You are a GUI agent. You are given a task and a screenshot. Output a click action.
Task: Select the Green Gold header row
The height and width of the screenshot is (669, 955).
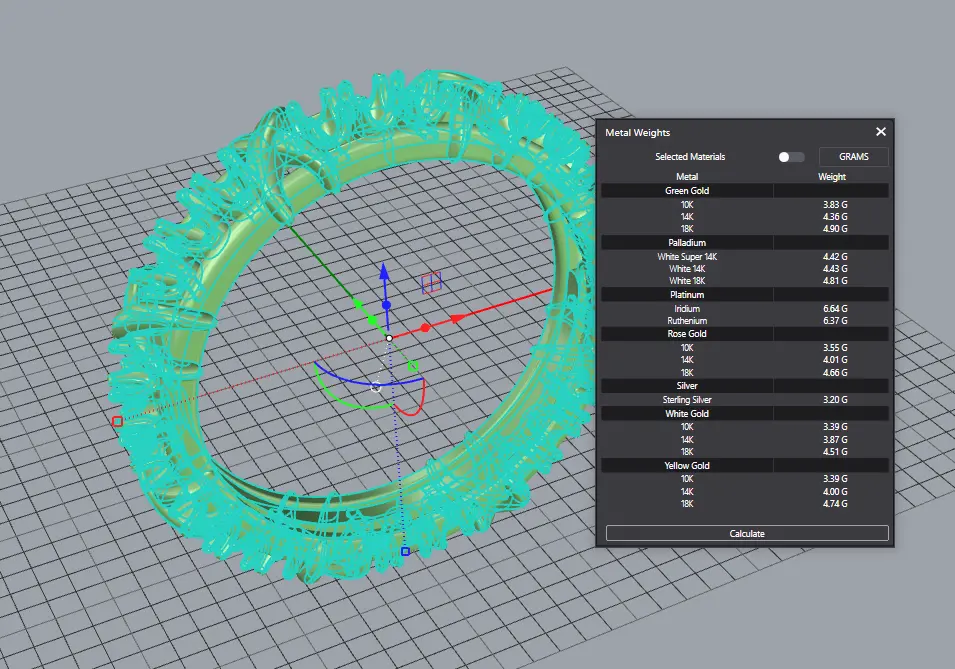click(745, 191)
